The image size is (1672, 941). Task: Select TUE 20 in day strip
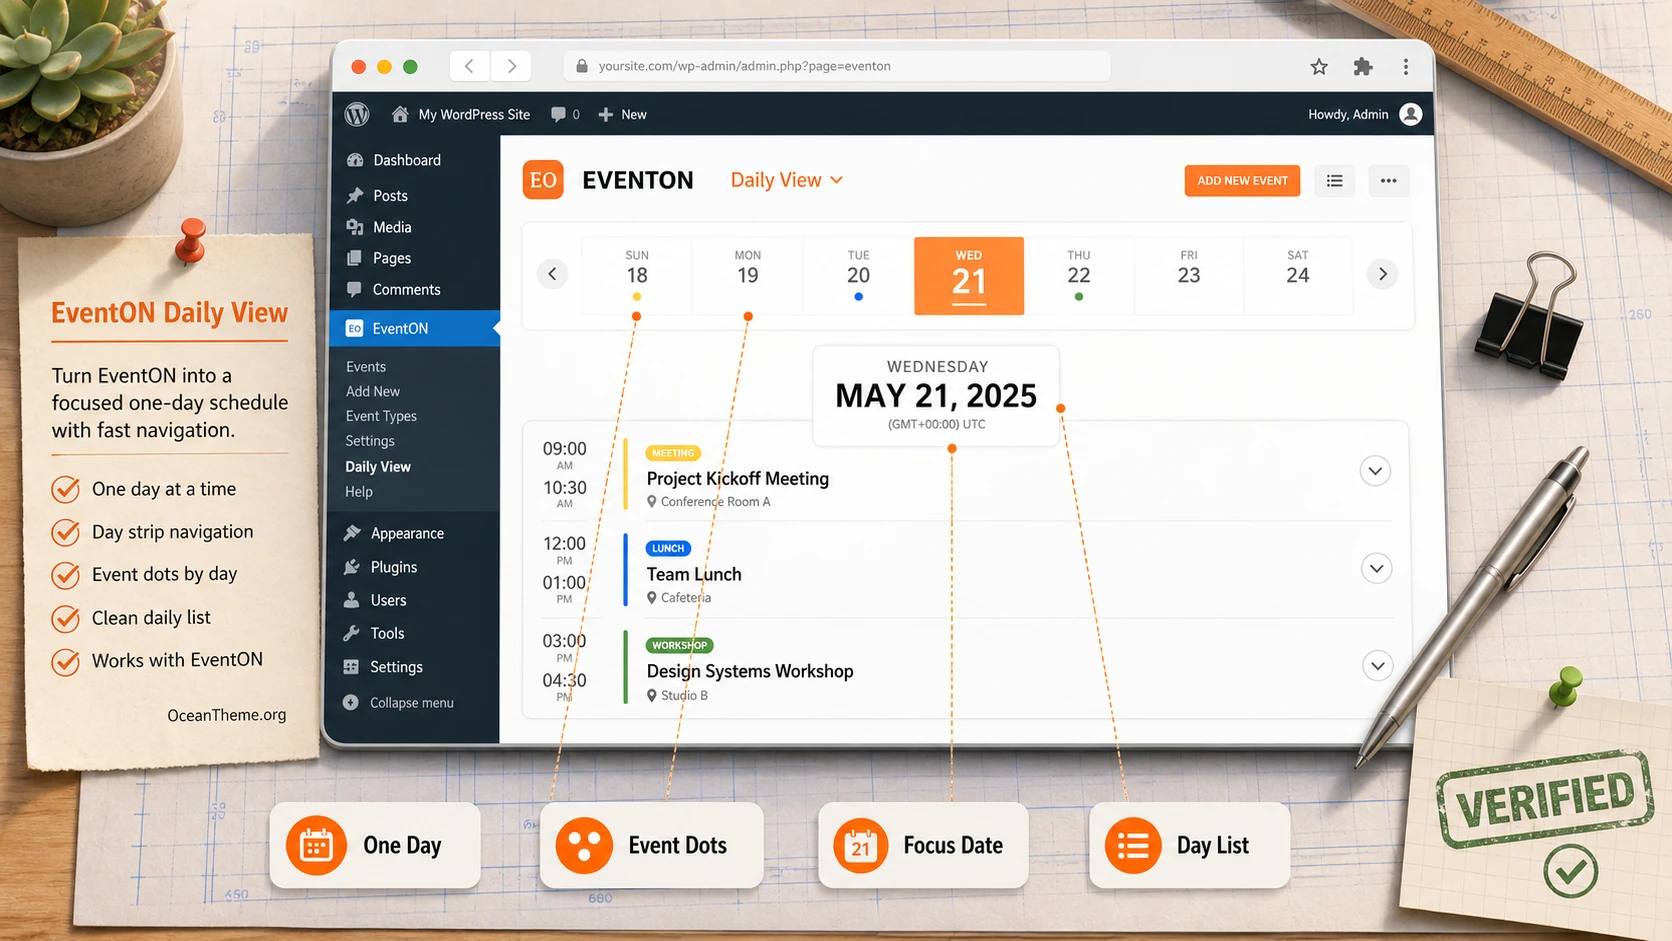click(x=858, y=275)
